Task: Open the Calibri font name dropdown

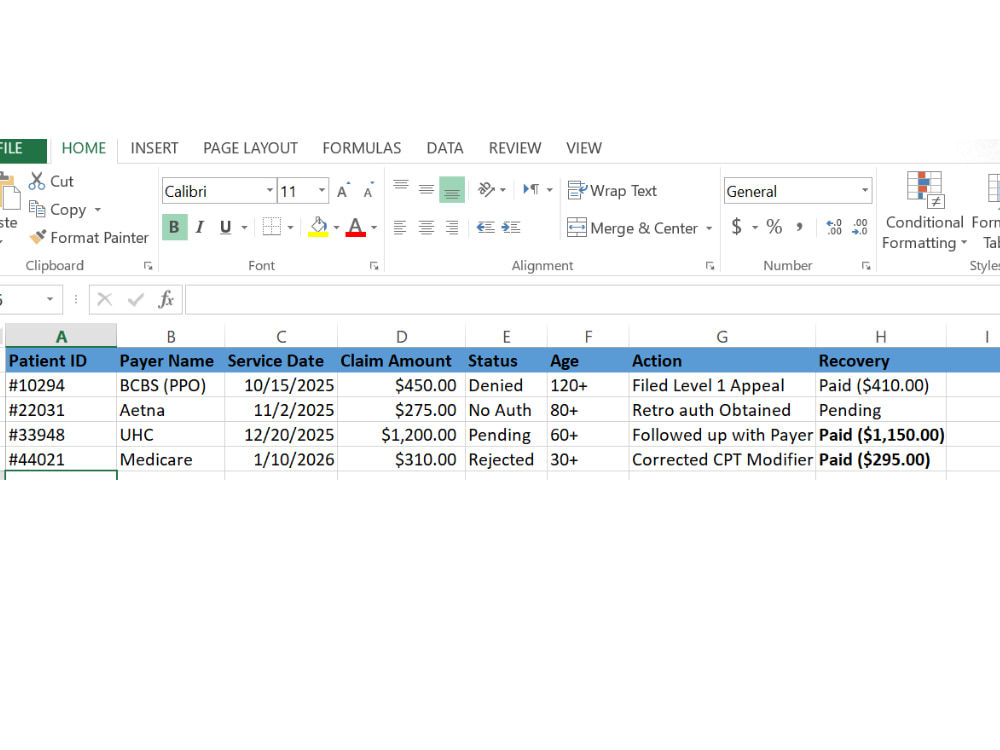Action: tap(270, 191)
